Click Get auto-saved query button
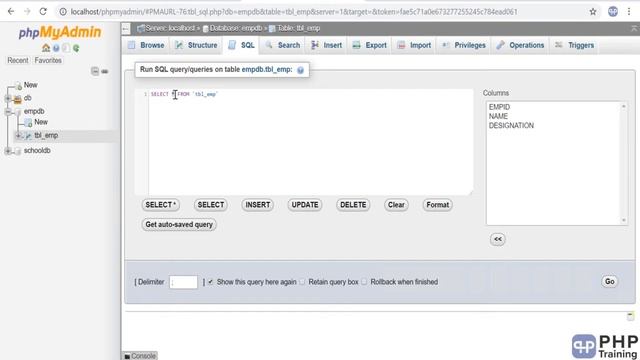Image resolution: width=640 pixels, height=360 pixels. pos(179,224)
